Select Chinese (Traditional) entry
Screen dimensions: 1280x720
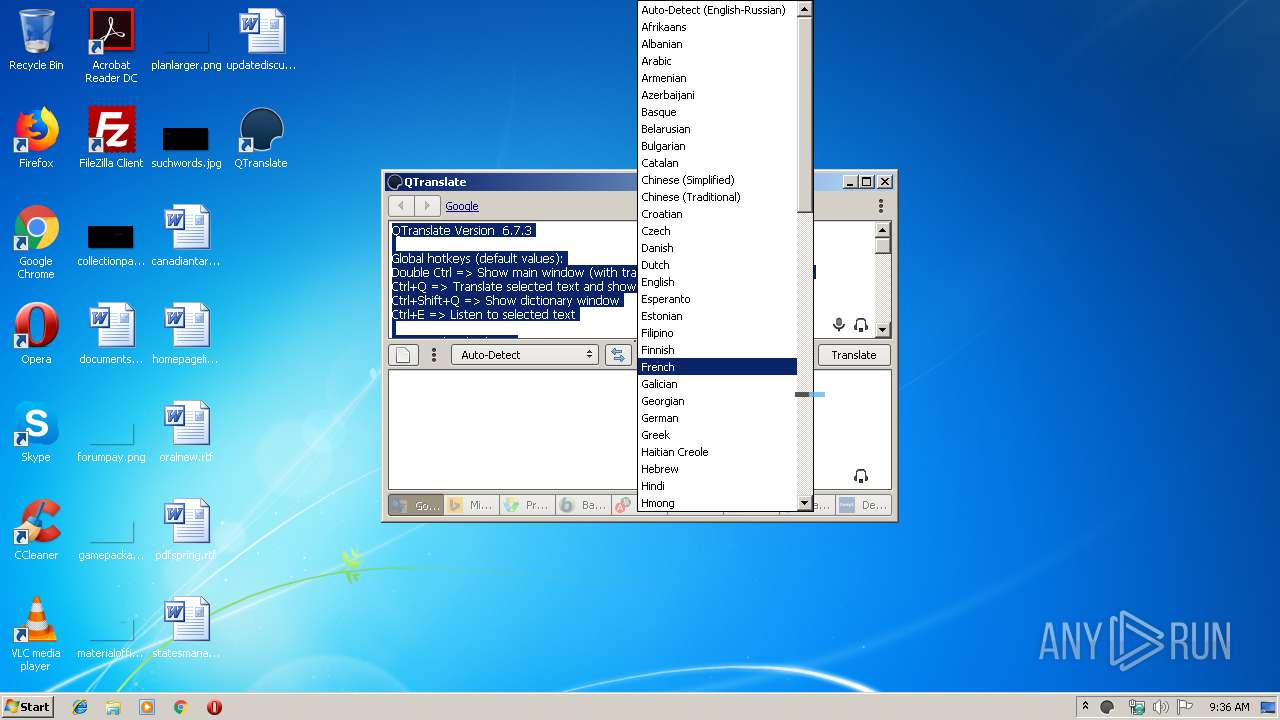pos(717,197)
